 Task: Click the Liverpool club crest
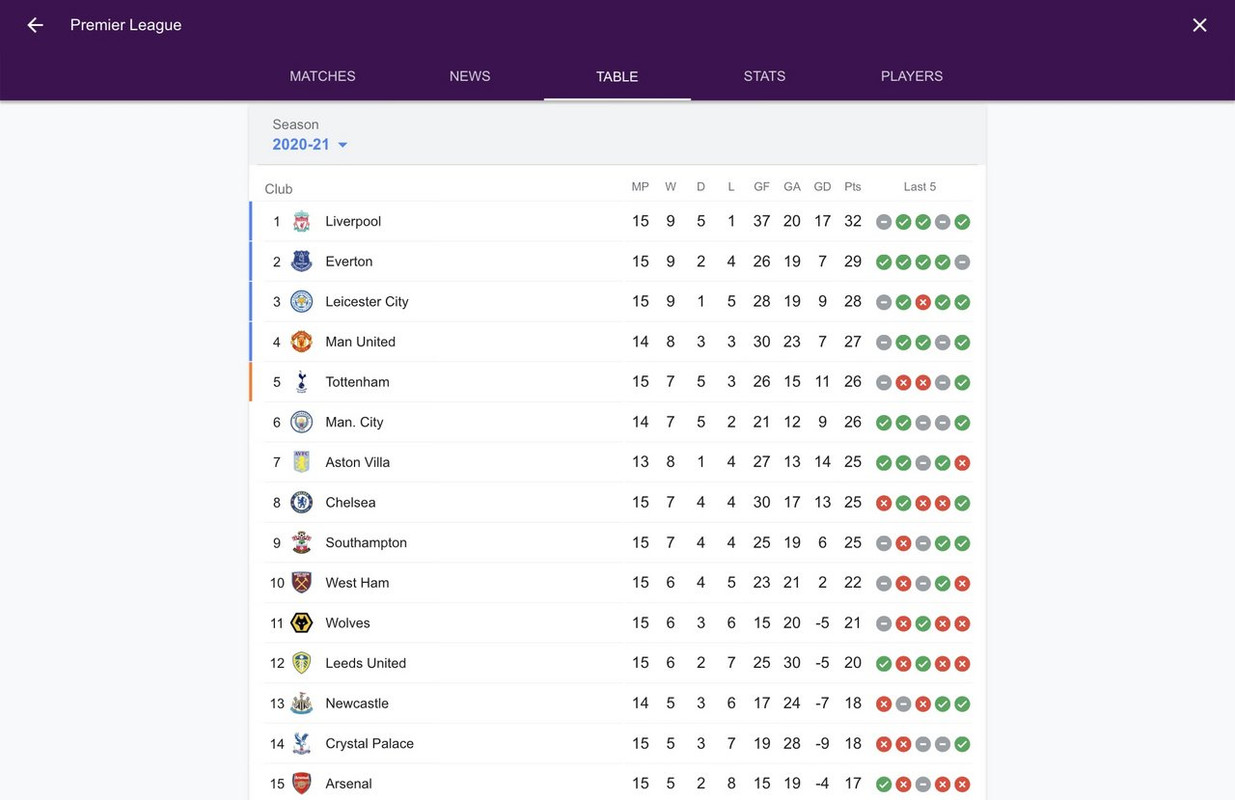tap(301, 222)
